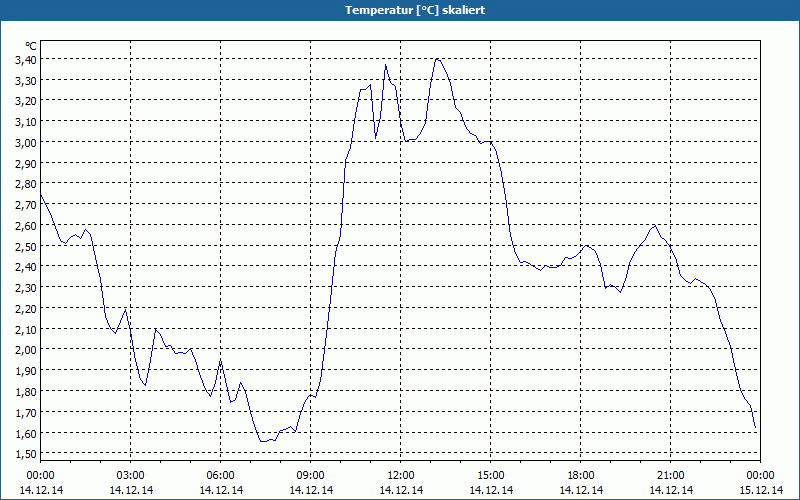Click the "15:00" time axis label
Image resolution: width=800 pixels, height=500 pixels.
[x=491, y=476]
